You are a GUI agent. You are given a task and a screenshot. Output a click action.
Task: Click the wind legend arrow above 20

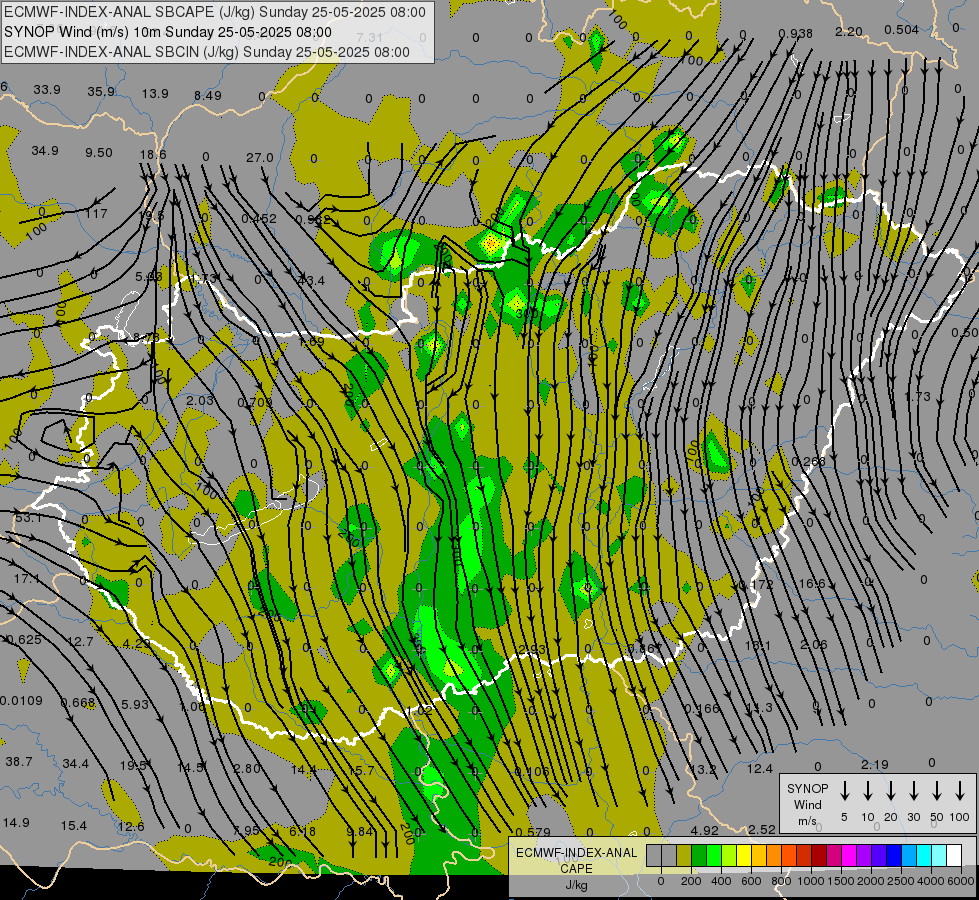[891, 791]
